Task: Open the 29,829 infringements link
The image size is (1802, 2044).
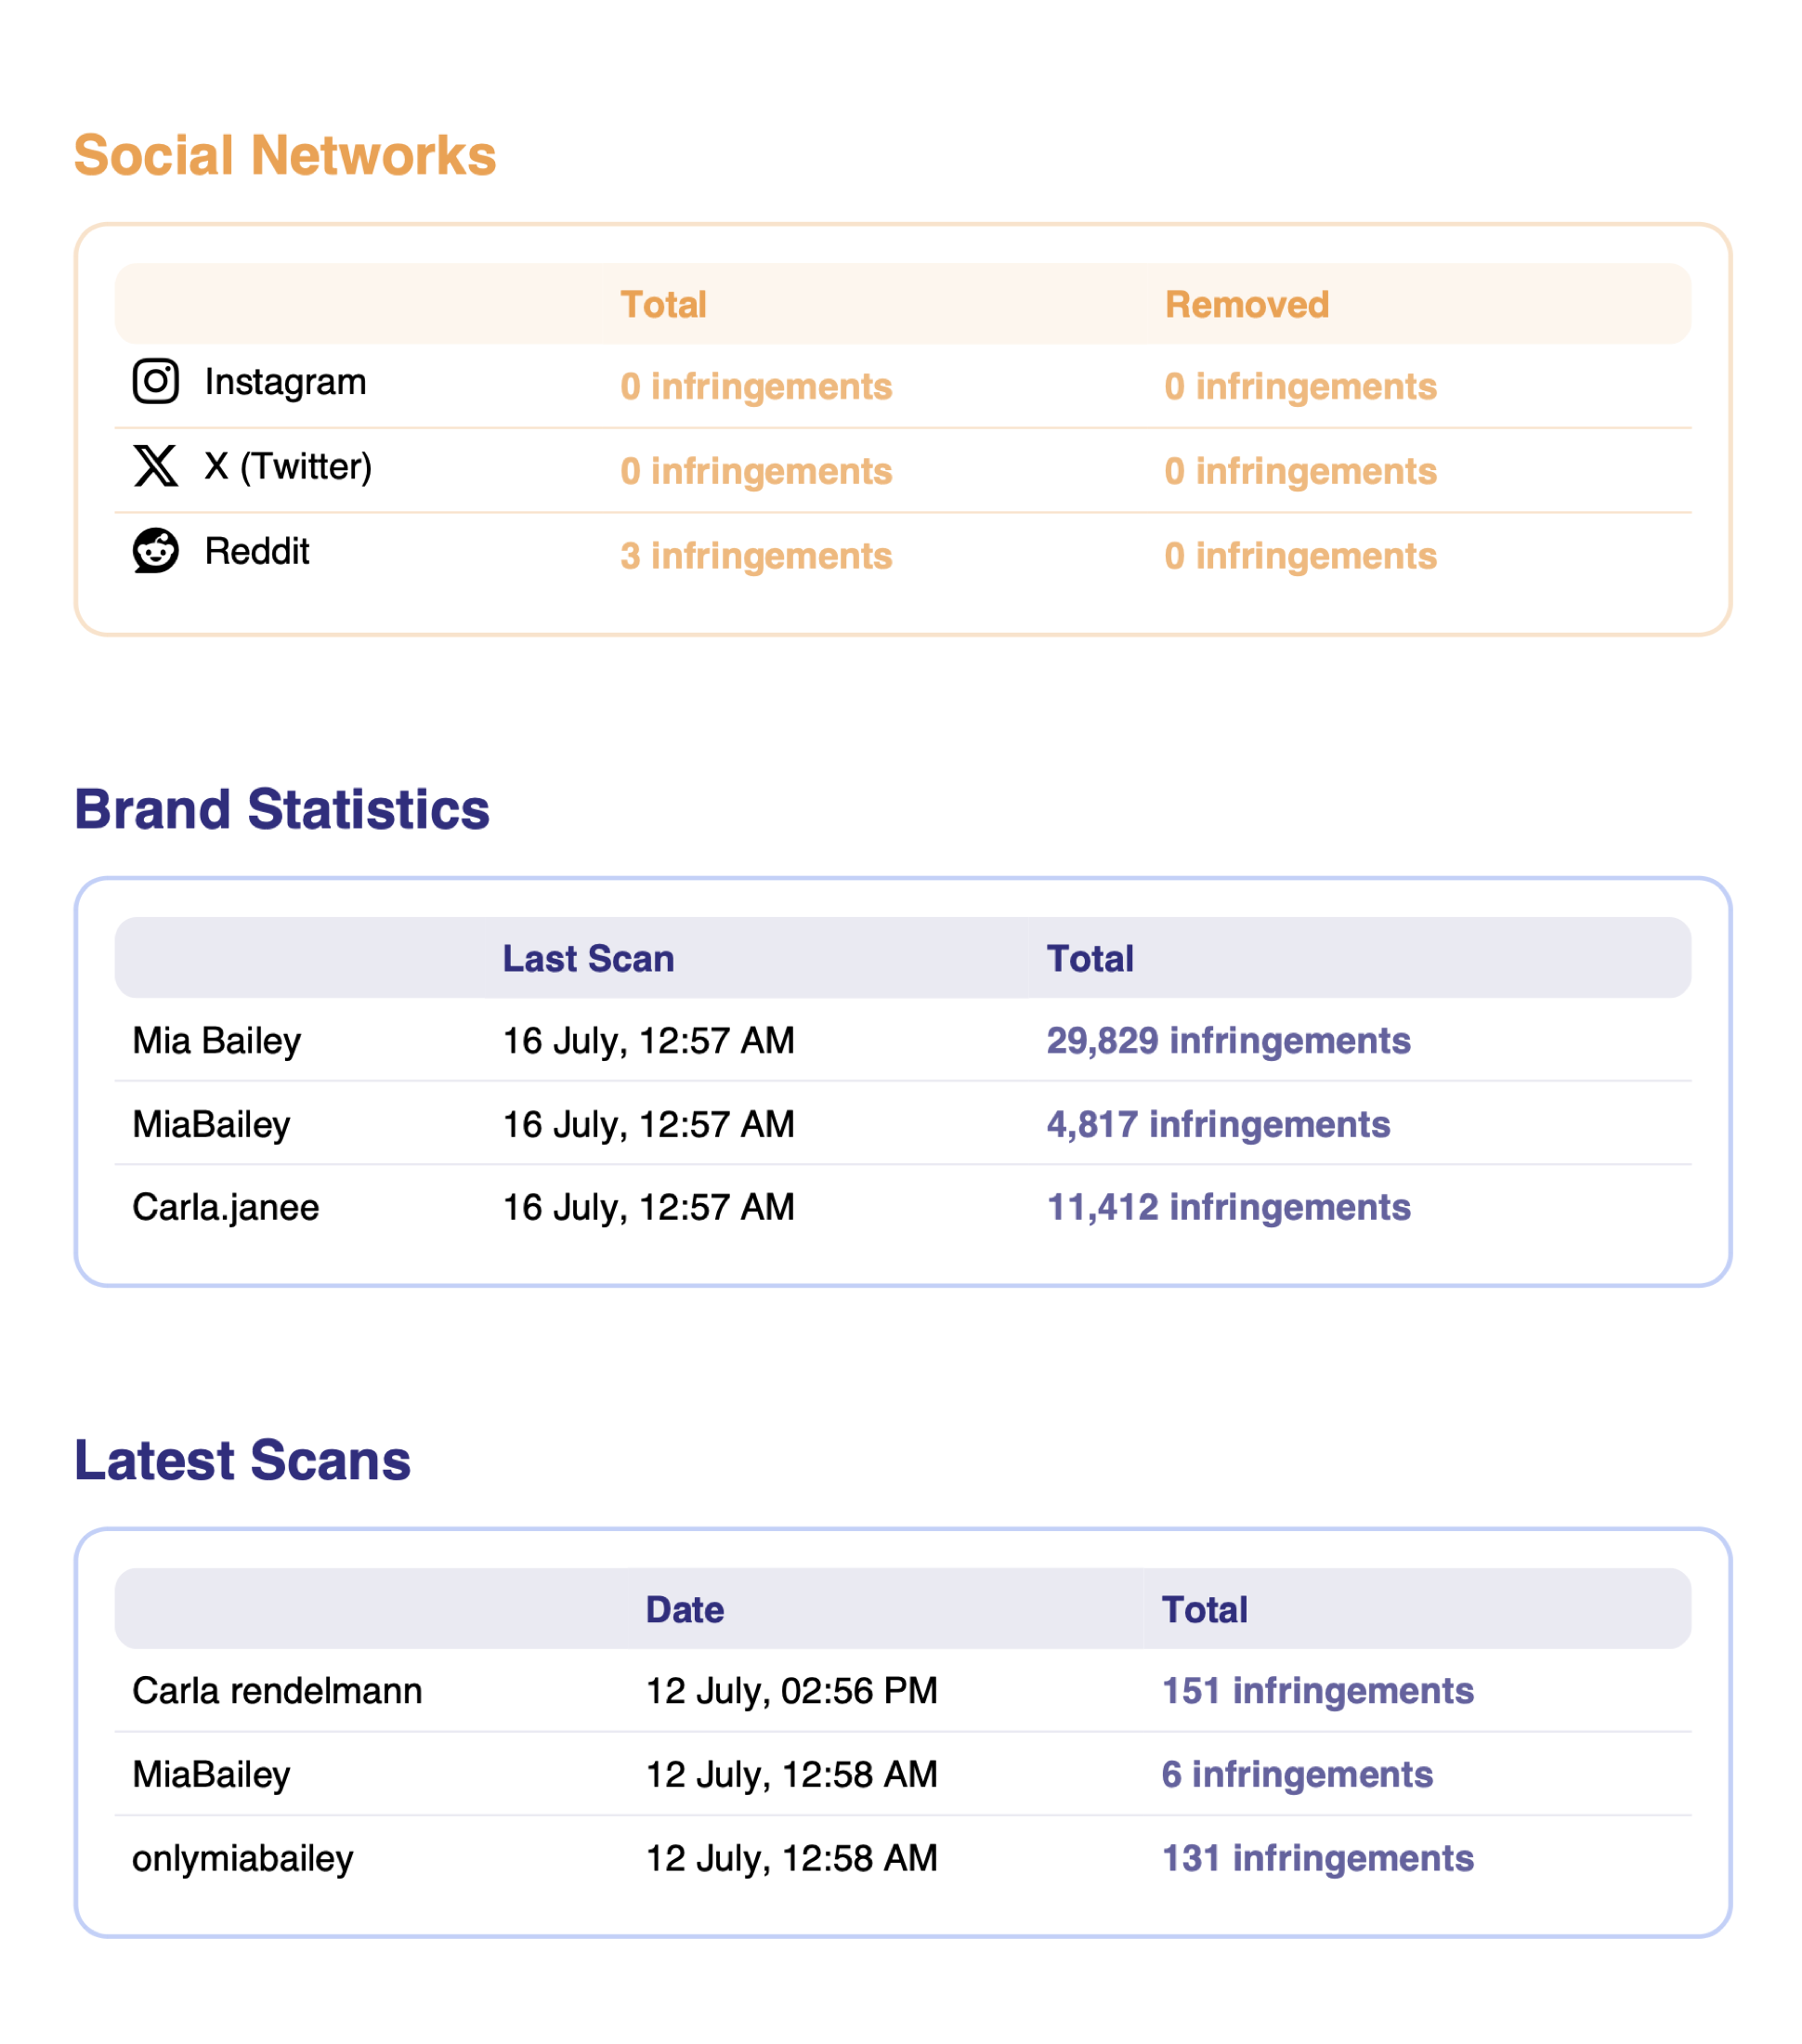Action: pyautogui.click(x=1228, y=1041)
